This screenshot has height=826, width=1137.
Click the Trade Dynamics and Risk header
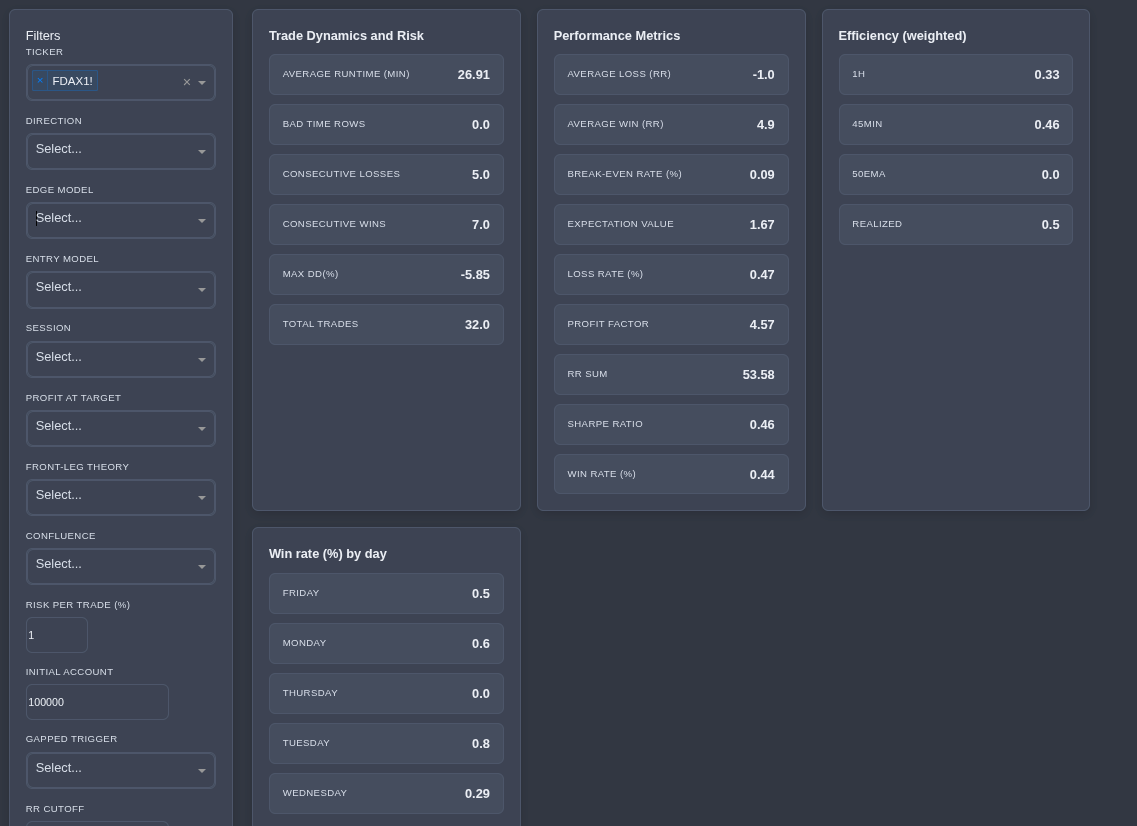(346, 35)
